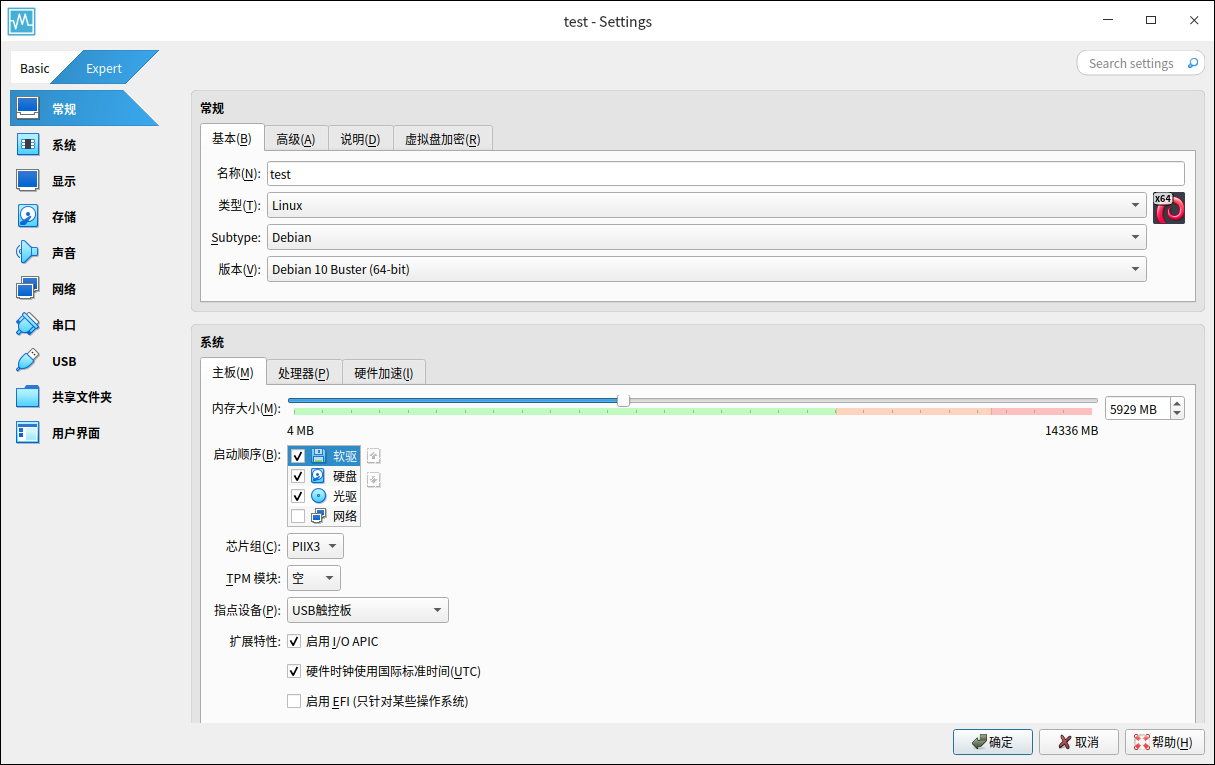
Task: Click the 确定 (OK) button
Action: pos(991,742)
